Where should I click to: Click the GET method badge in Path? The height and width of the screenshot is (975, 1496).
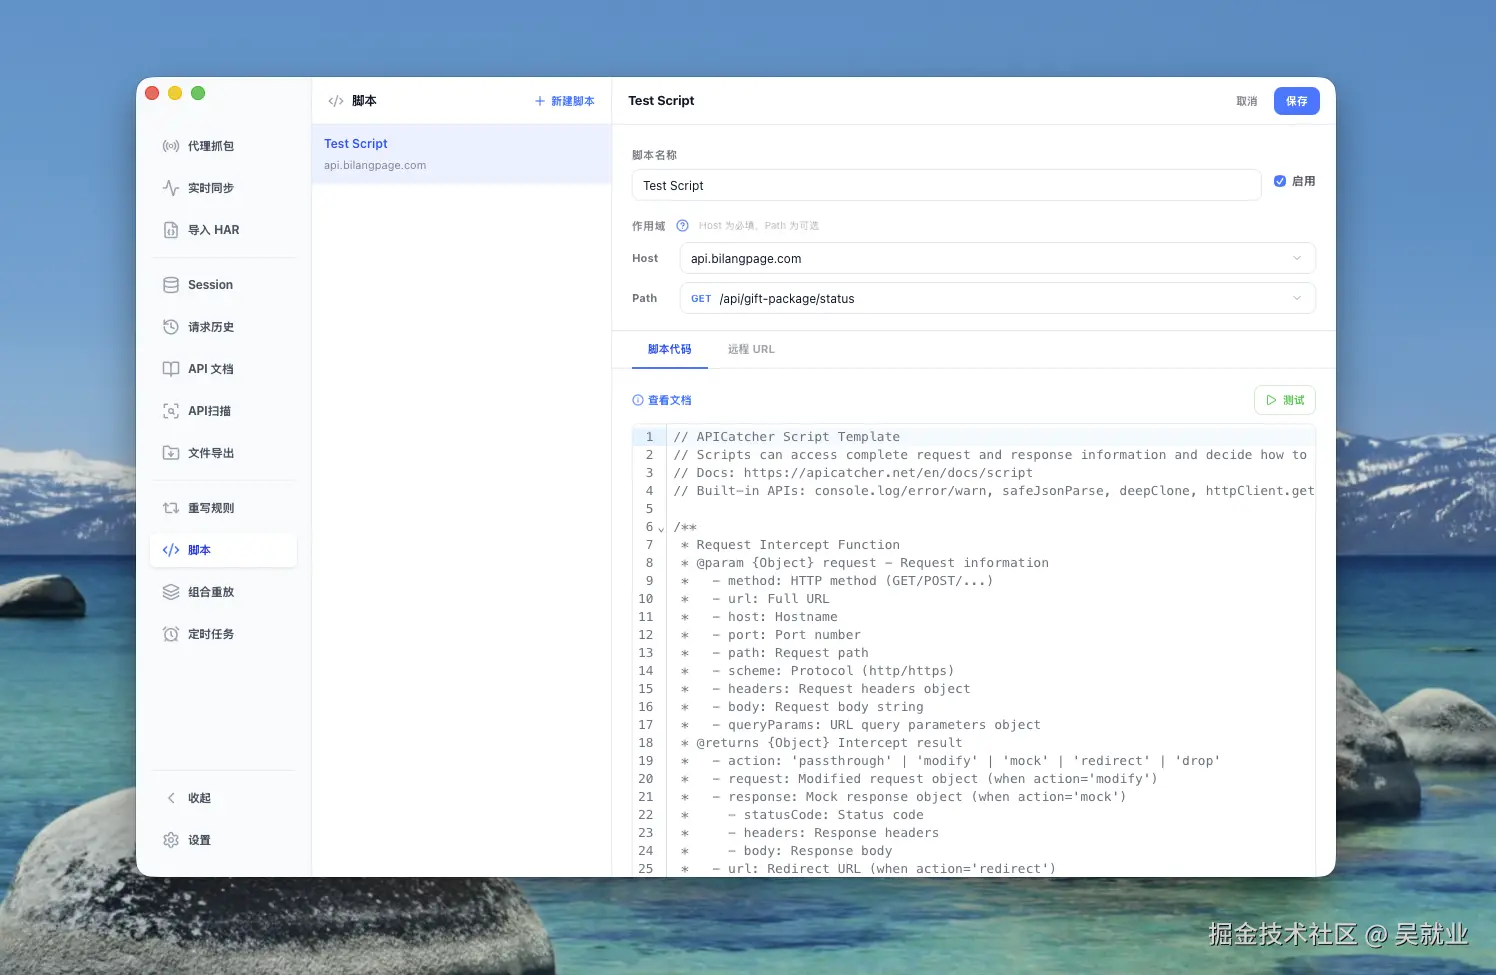(701, 299)
